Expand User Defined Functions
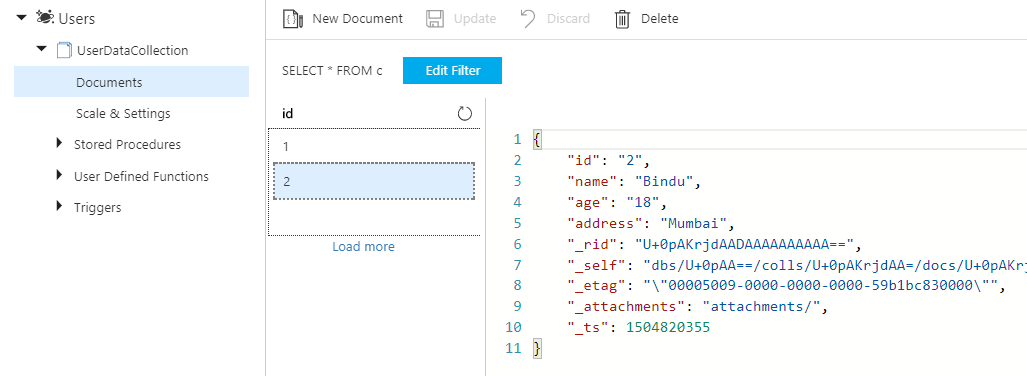 [x=60, y=176]
